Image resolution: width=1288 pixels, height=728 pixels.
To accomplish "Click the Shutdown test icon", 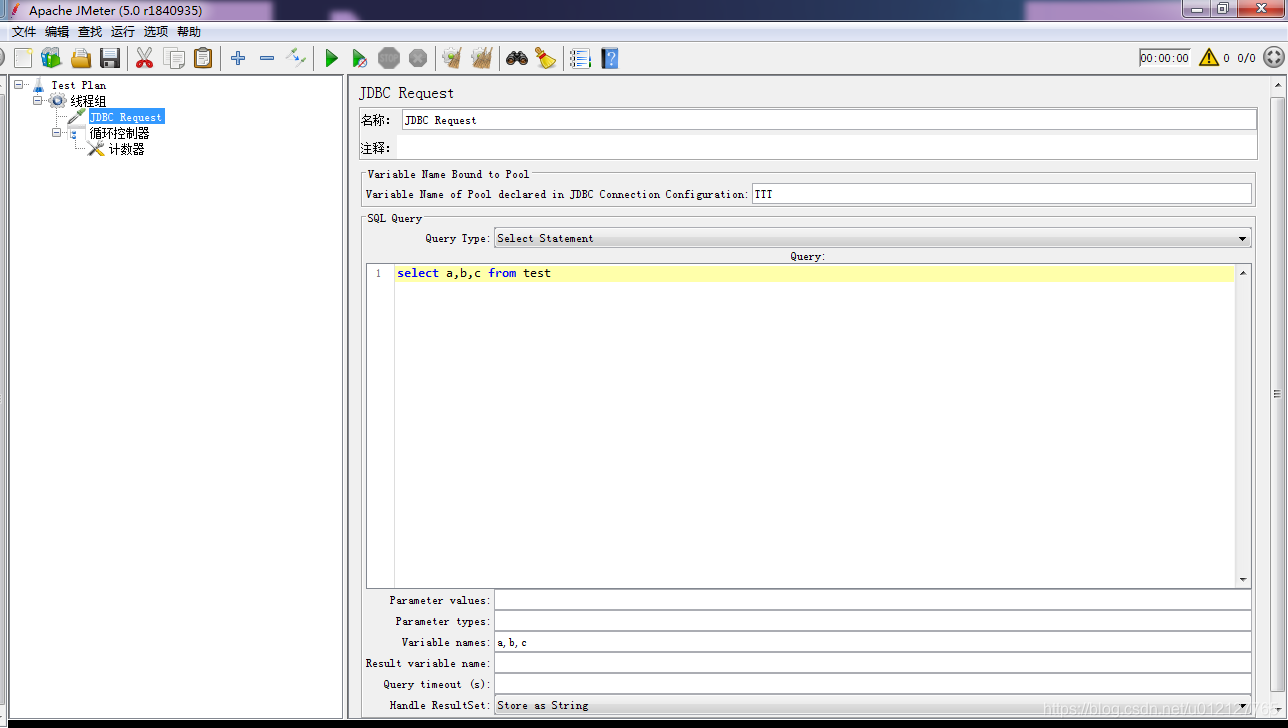I will 418,58.
